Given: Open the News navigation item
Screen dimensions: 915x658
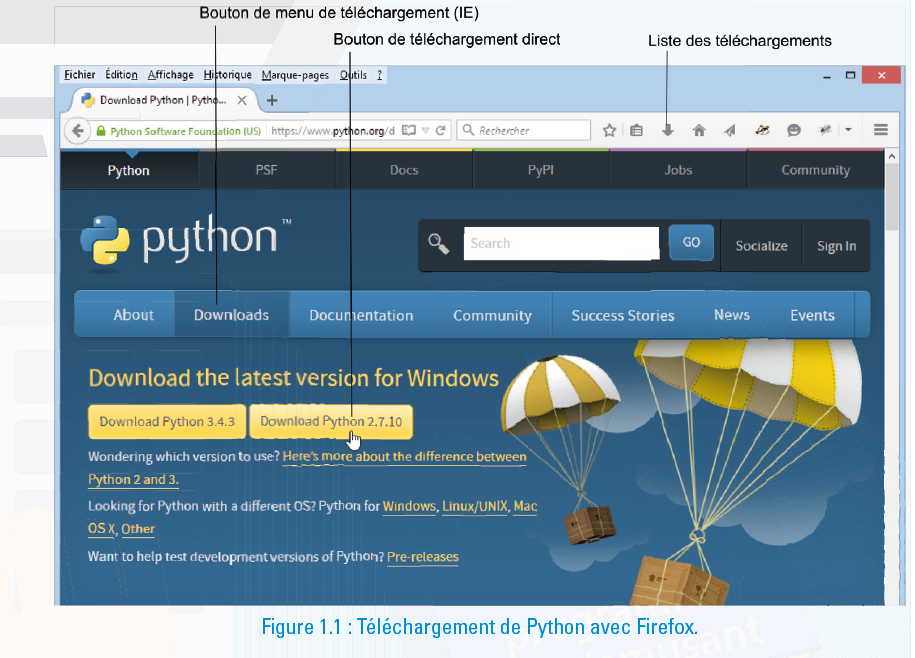Looking at the screenshot, I should click(732, 315).
